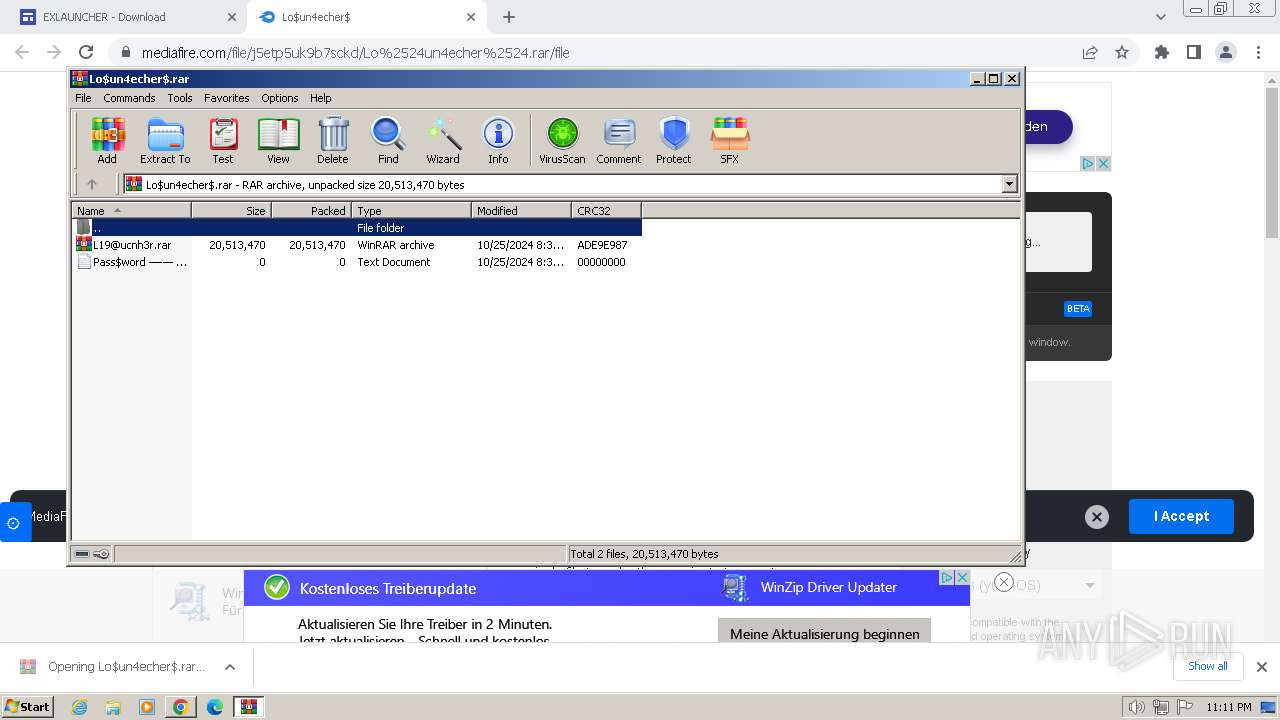Viewport: 1280px width, 720px height.
Task: Open the browser extensions puzzle icon
Action: click(1162, 52)
